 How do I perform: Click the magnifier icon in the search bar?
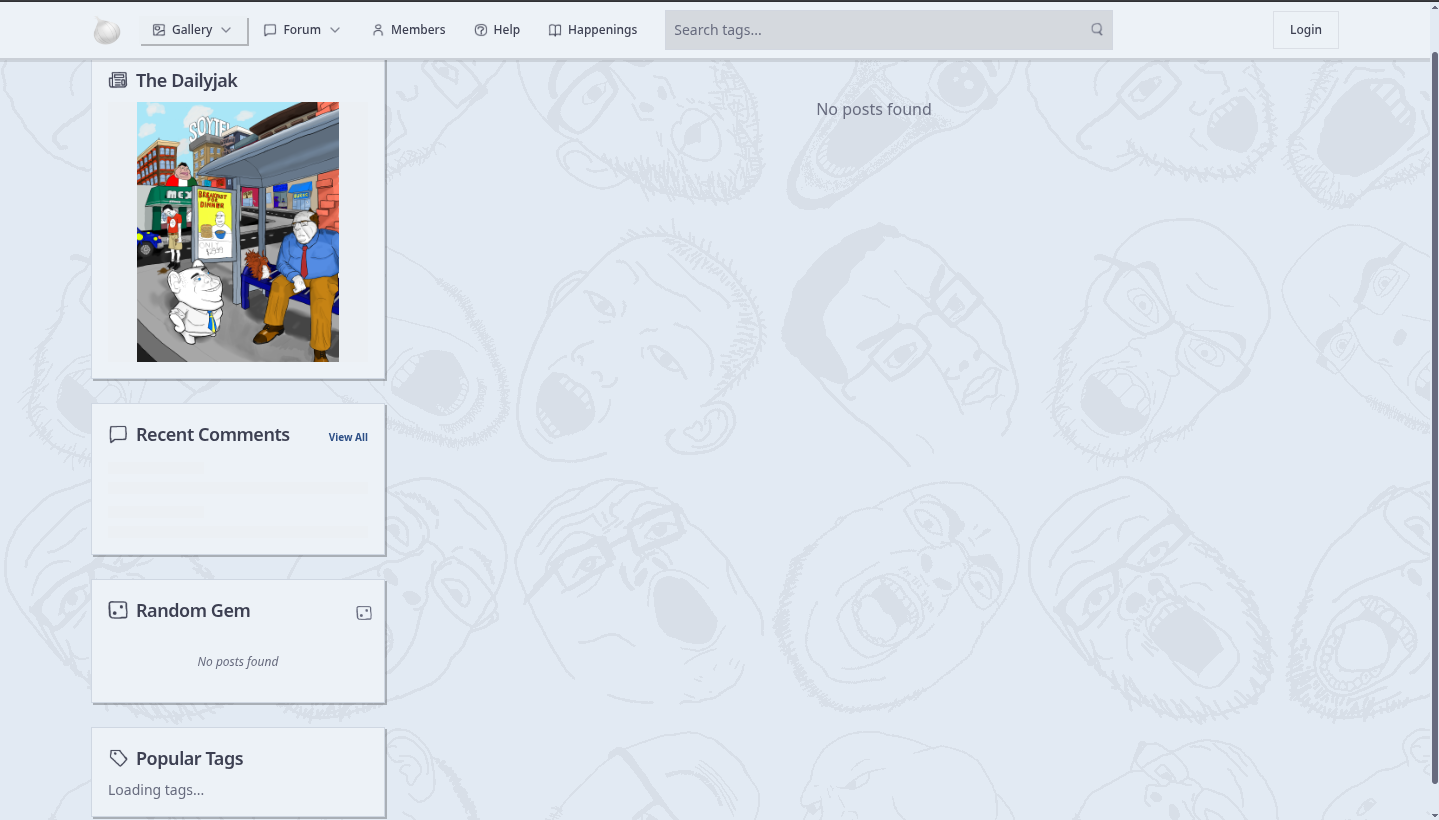(x=1097, y=30)
